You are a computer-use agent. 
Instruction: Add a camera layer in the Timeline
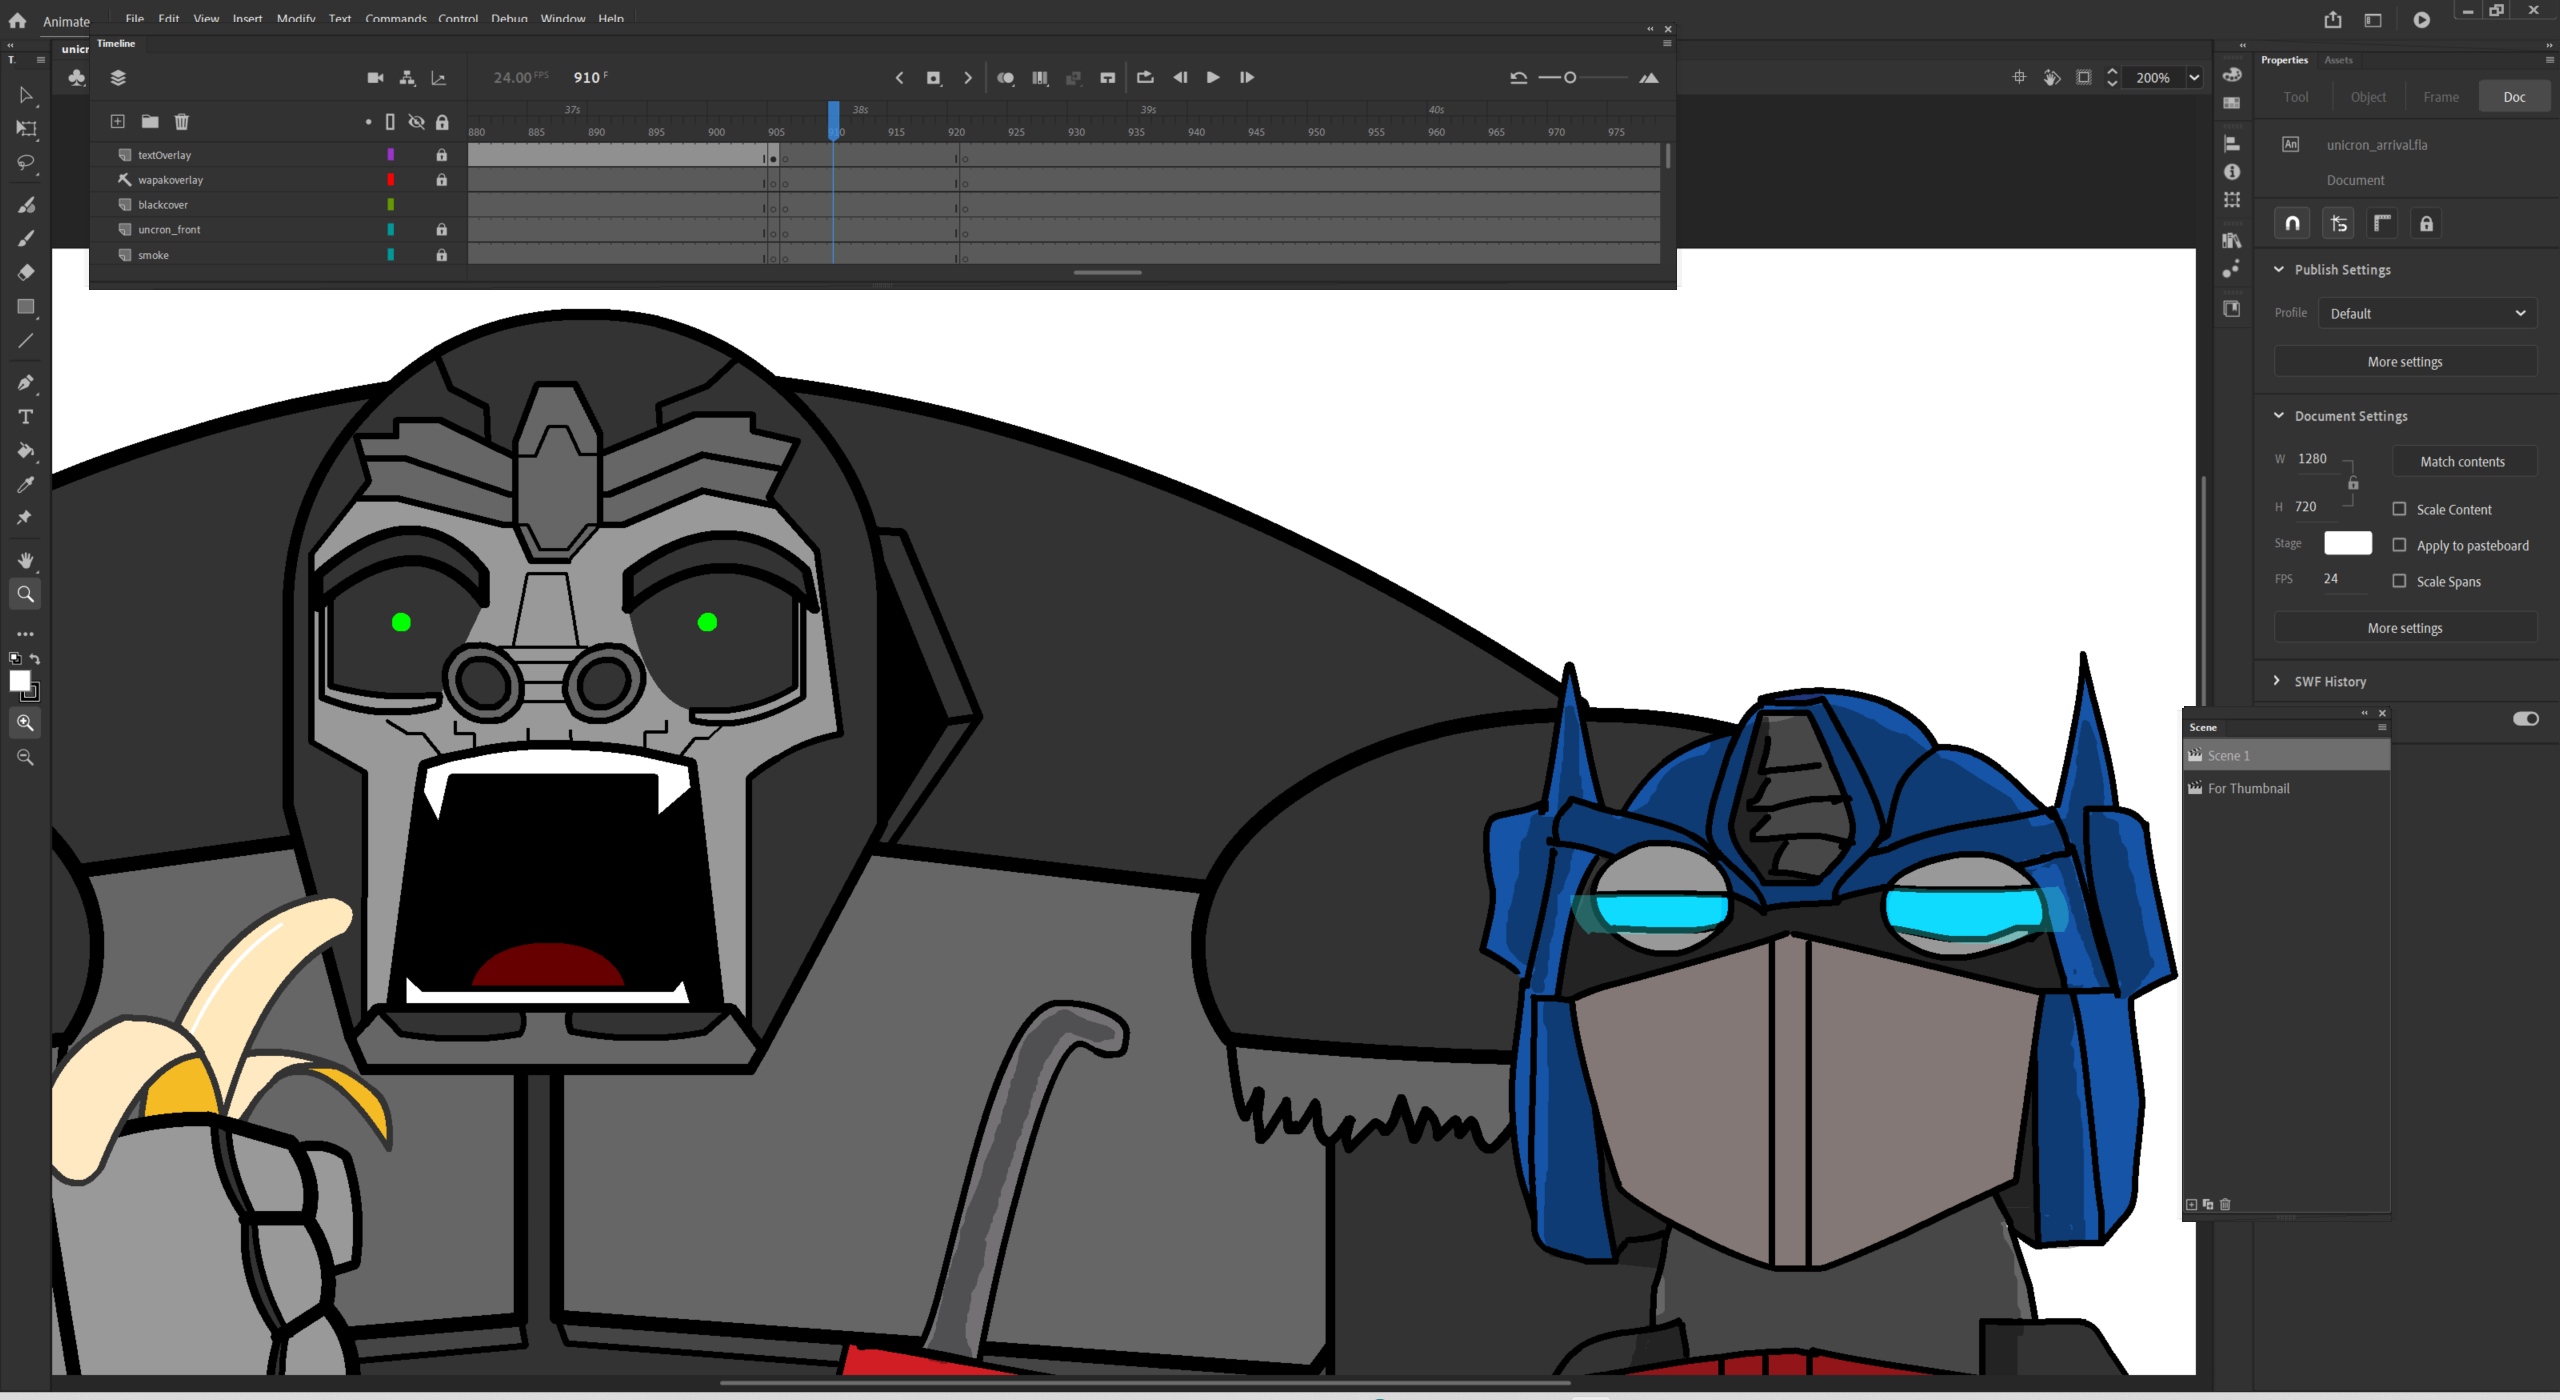(x=375, y=78)
